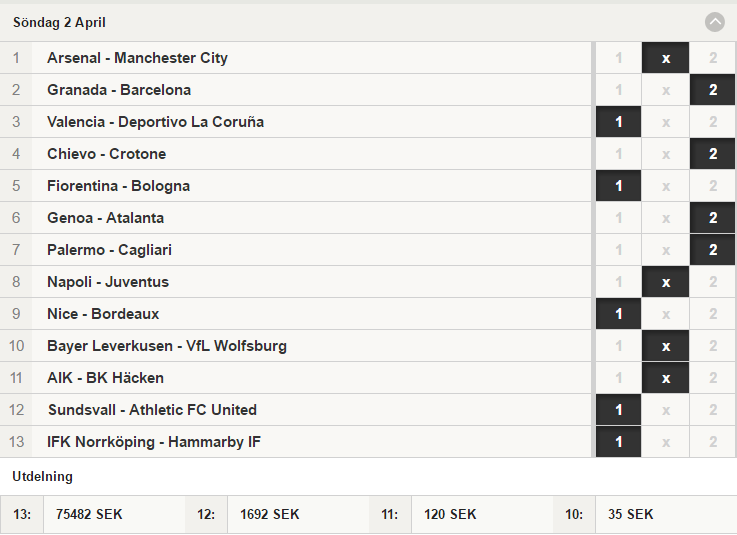Toggle 1 for Valencia - Deportivo La Coruña
Screen dimensions: 737x535
point(619,122)
